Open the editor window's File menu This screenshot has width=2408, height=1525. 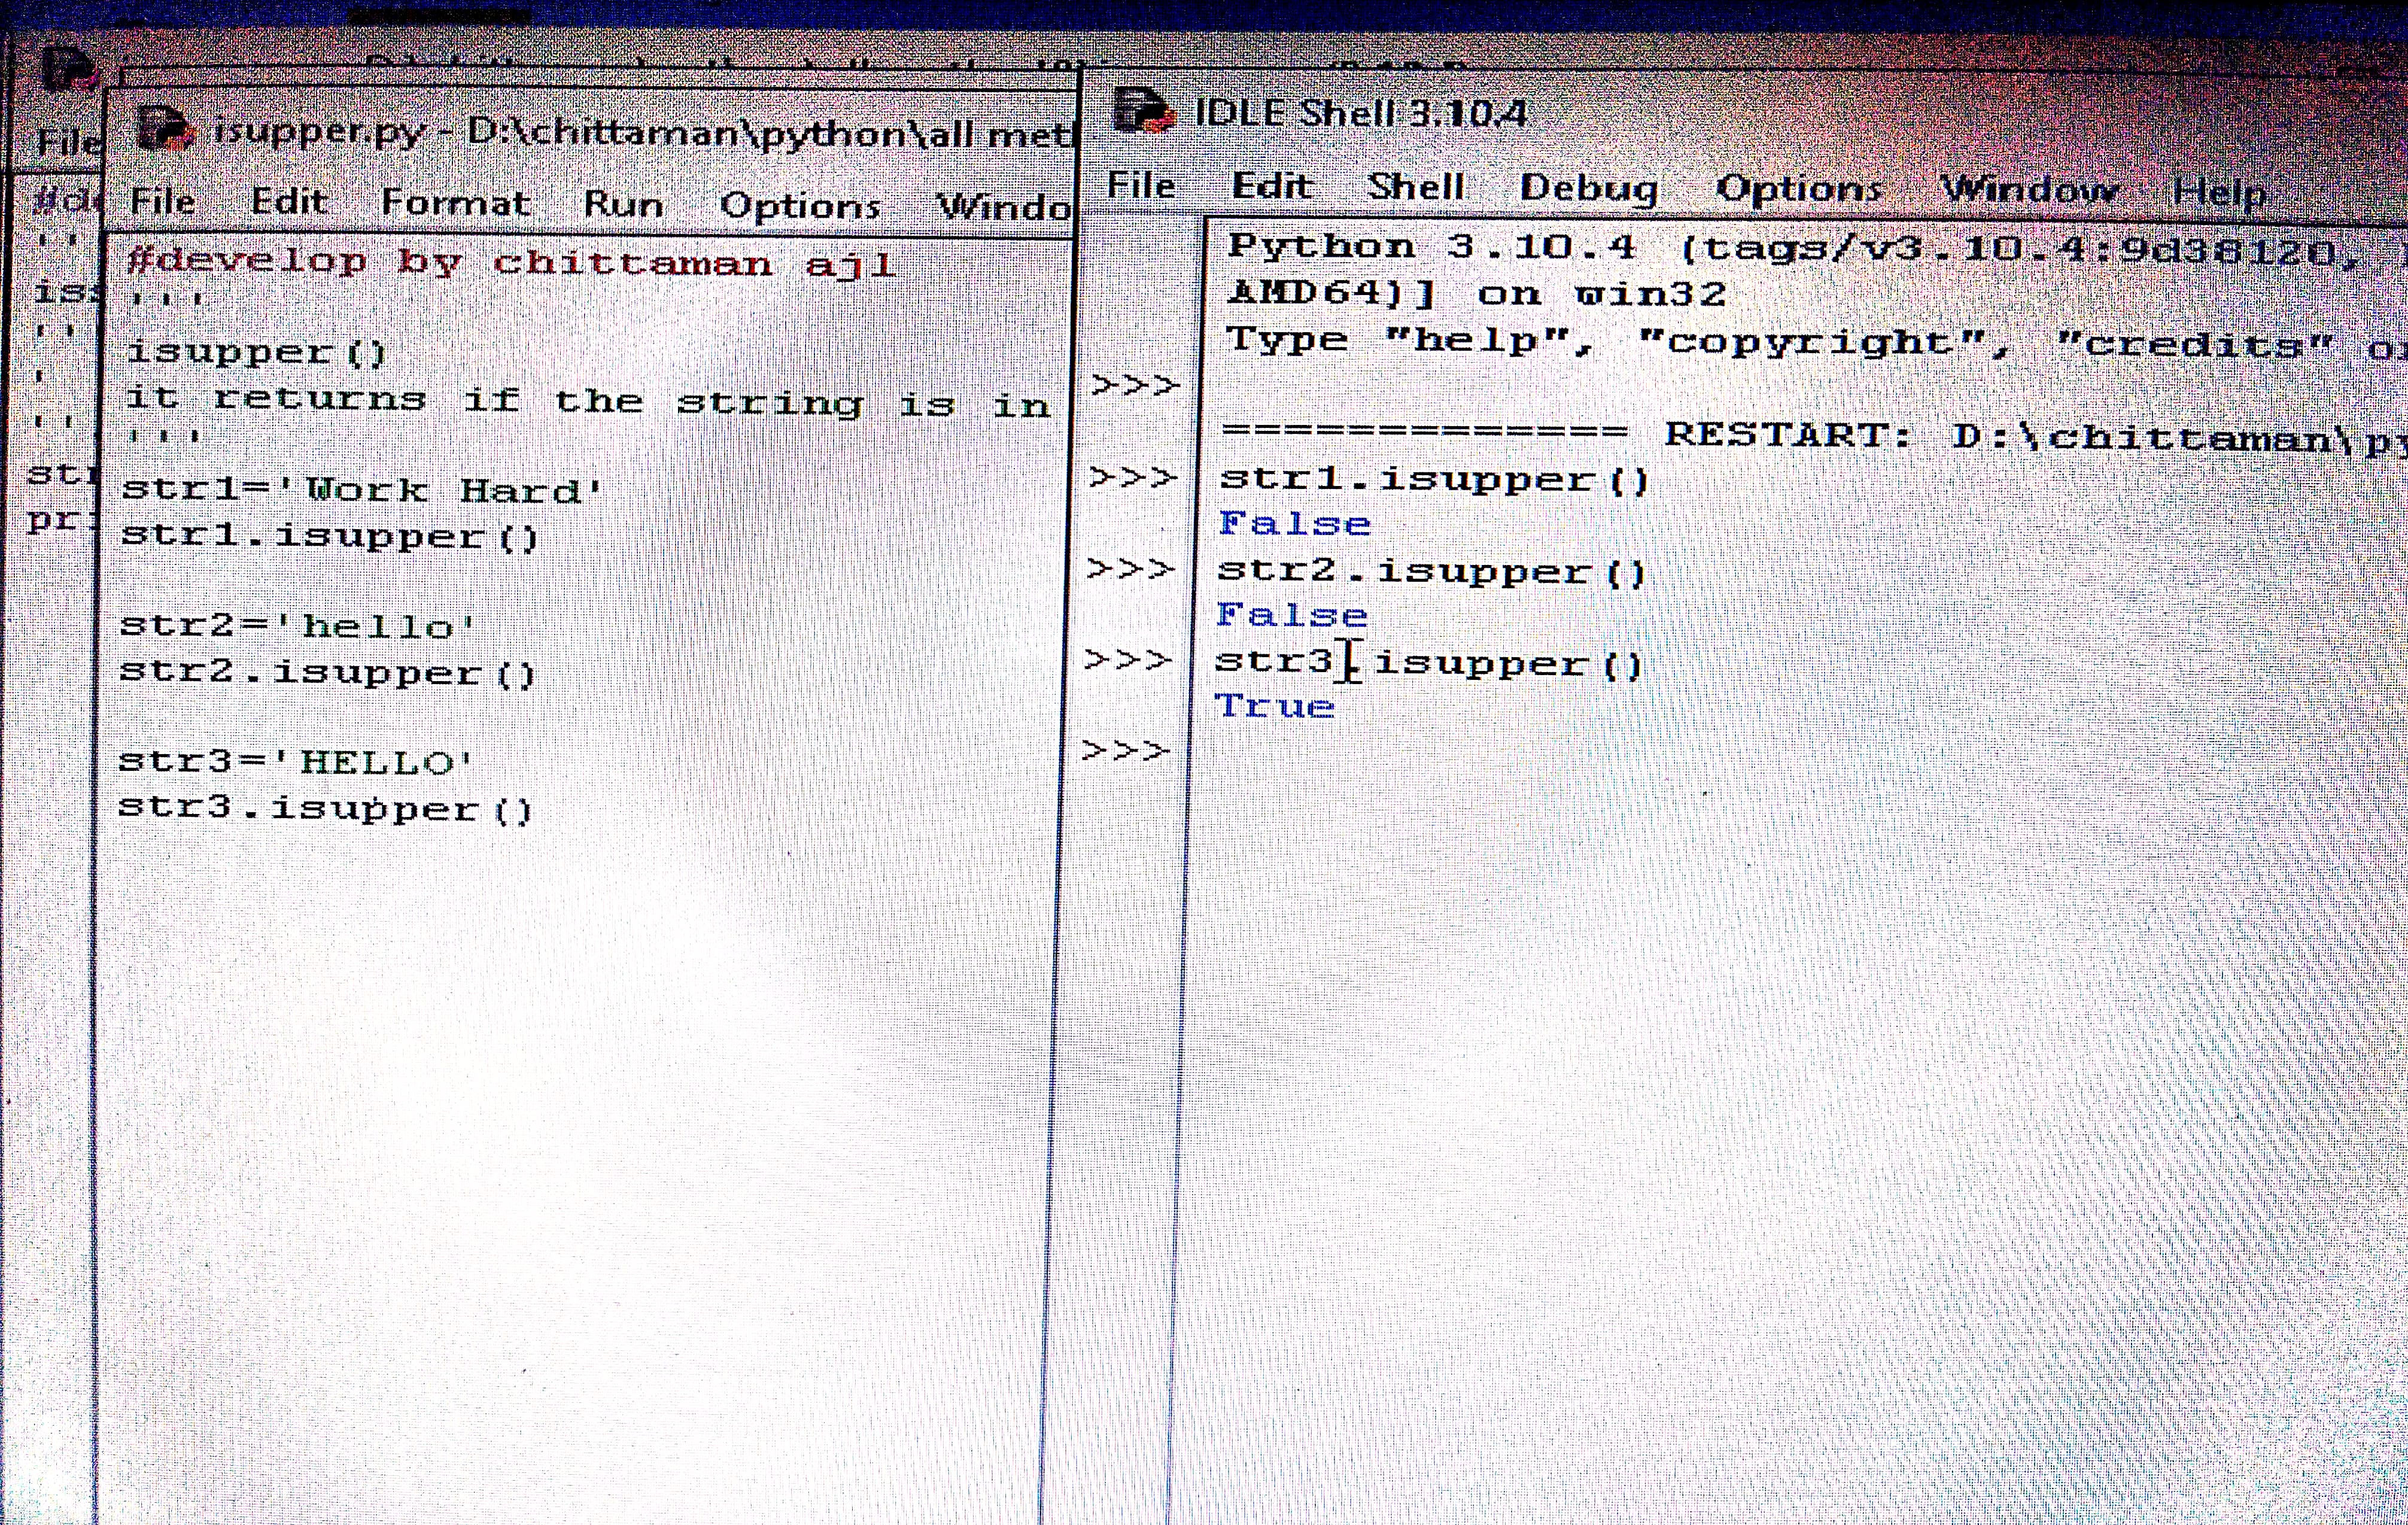tap(163, 201)
